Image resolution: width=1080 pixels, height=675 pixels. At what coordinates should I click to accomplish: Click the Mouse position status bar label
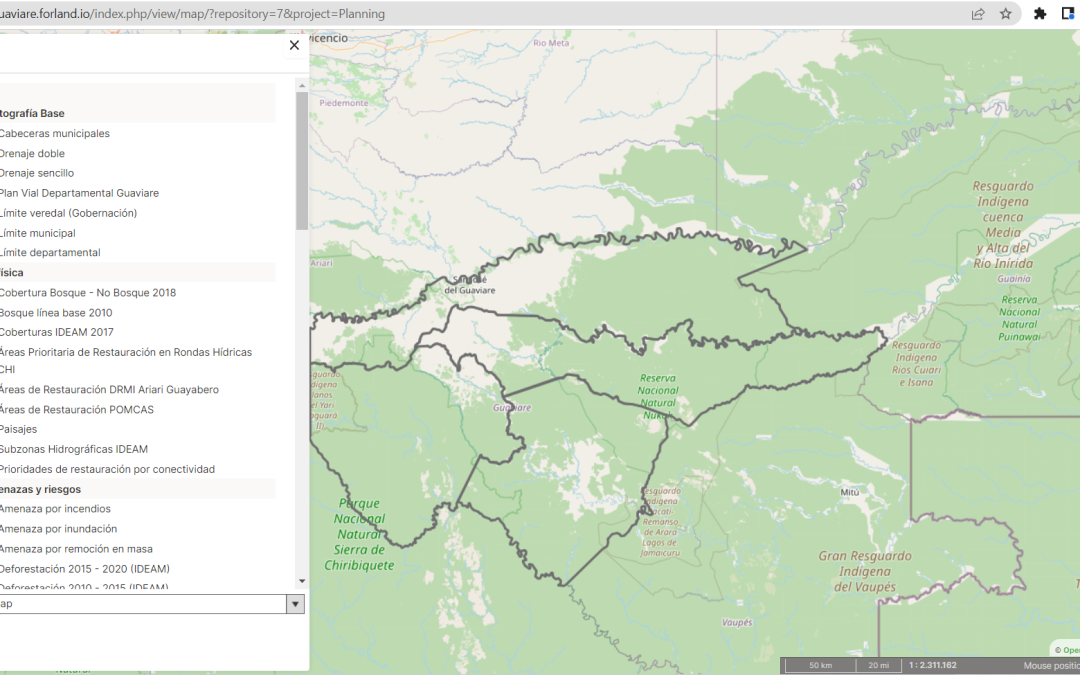[1051, 666]
